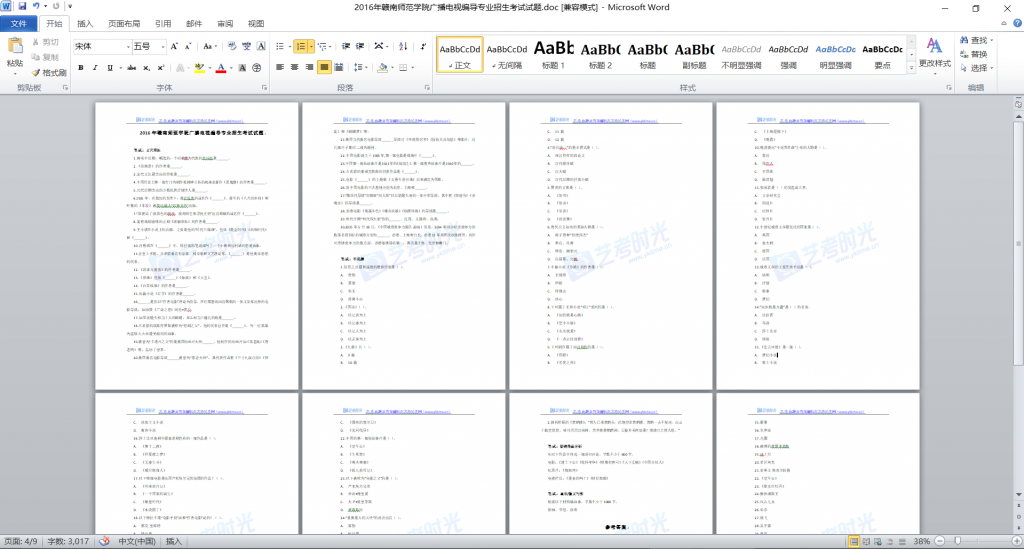This screenshot has width=1024, height=549.
Task: Click the subscript icon
Action: (146, 68)
